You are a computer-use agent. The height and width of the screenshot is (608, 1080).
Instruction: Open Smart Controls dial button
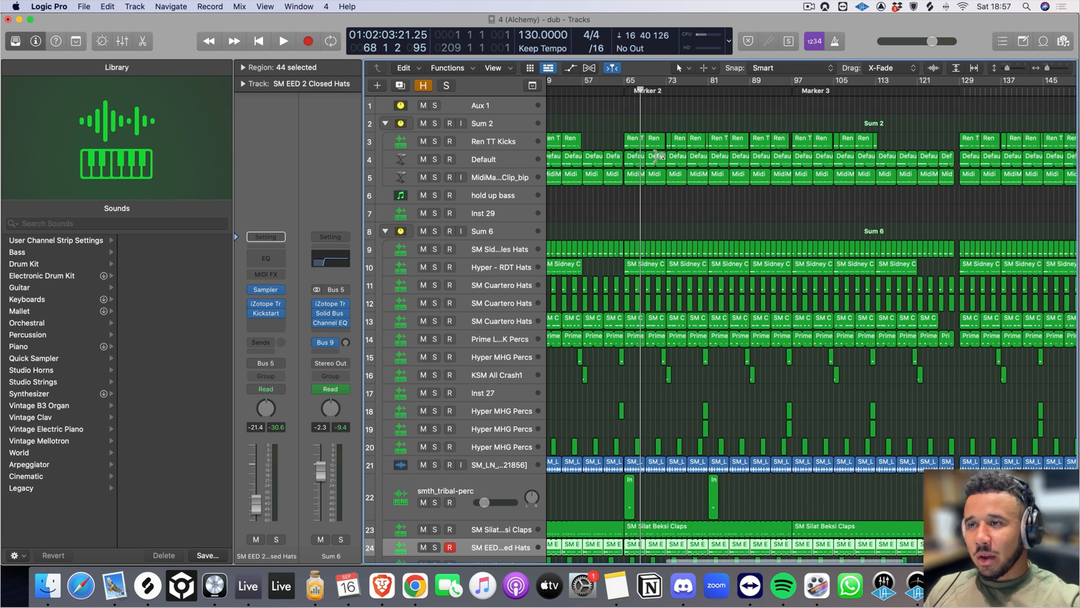pos(101,41)
